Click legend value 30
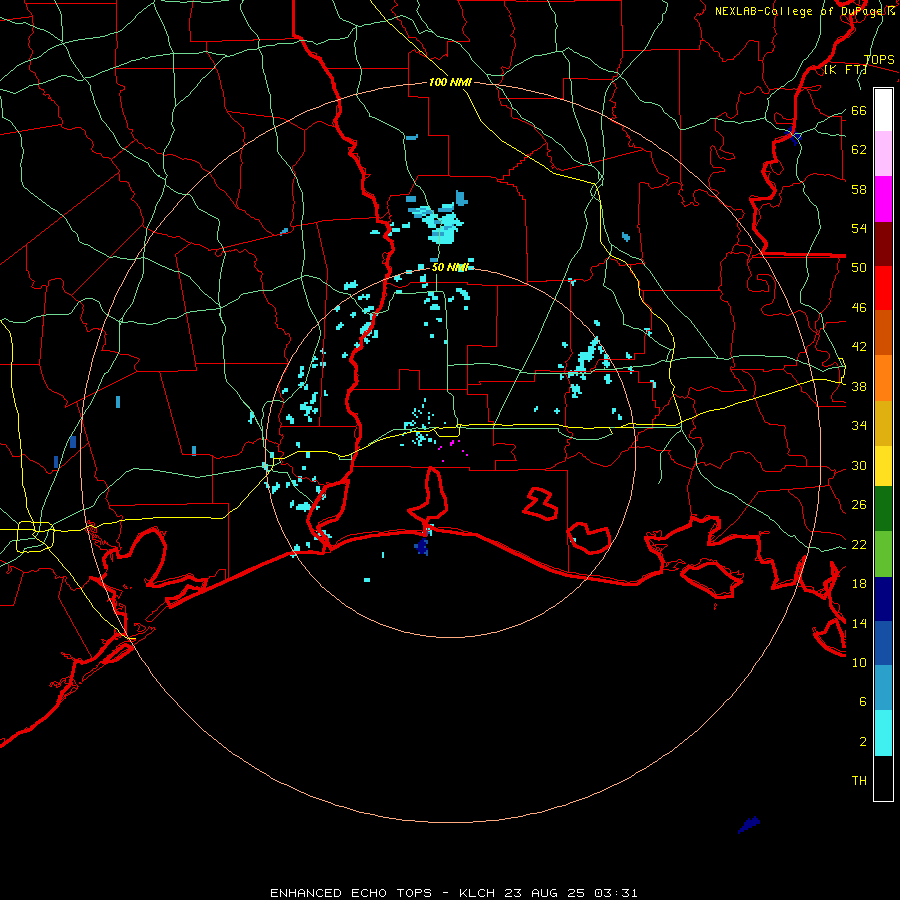Image resolution: width=900 pixels, height=900 pixels. point(859,465)
